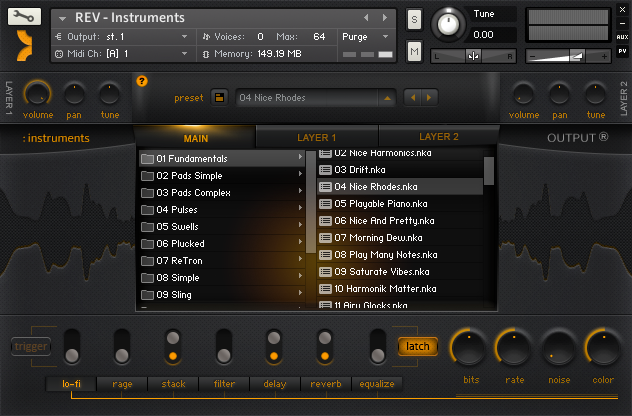This screenshot has width=632, height=416.
Task: Click Layer 2 pan knob
Action: pos(559,94)
